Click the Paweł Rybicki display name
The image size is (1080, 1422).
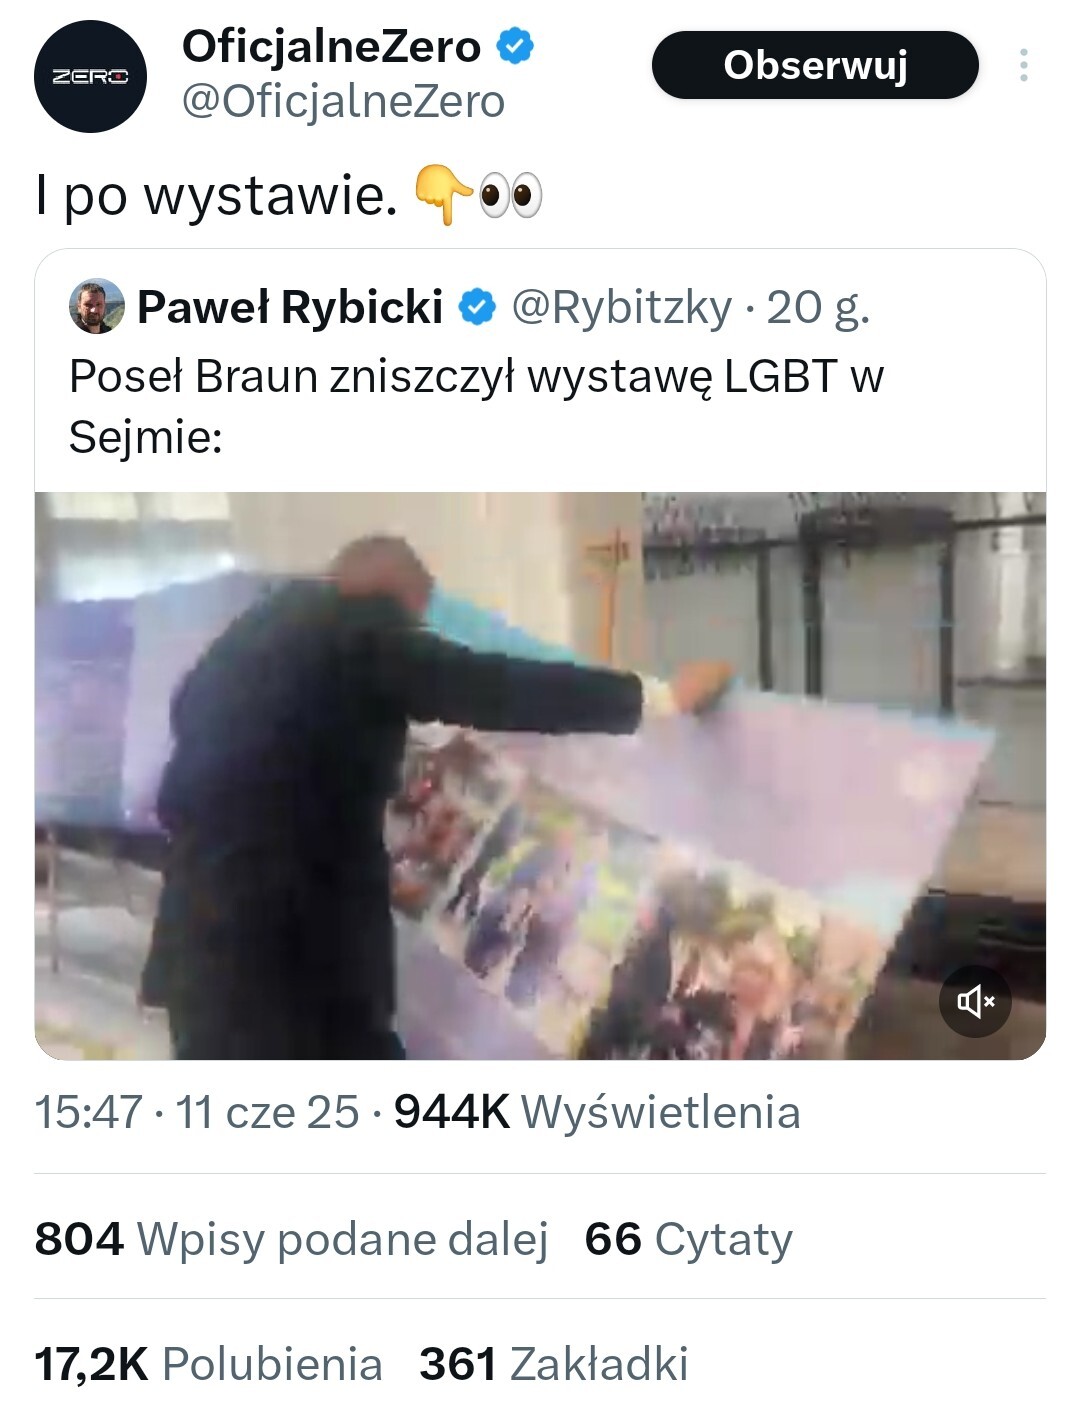pos(290,307)
